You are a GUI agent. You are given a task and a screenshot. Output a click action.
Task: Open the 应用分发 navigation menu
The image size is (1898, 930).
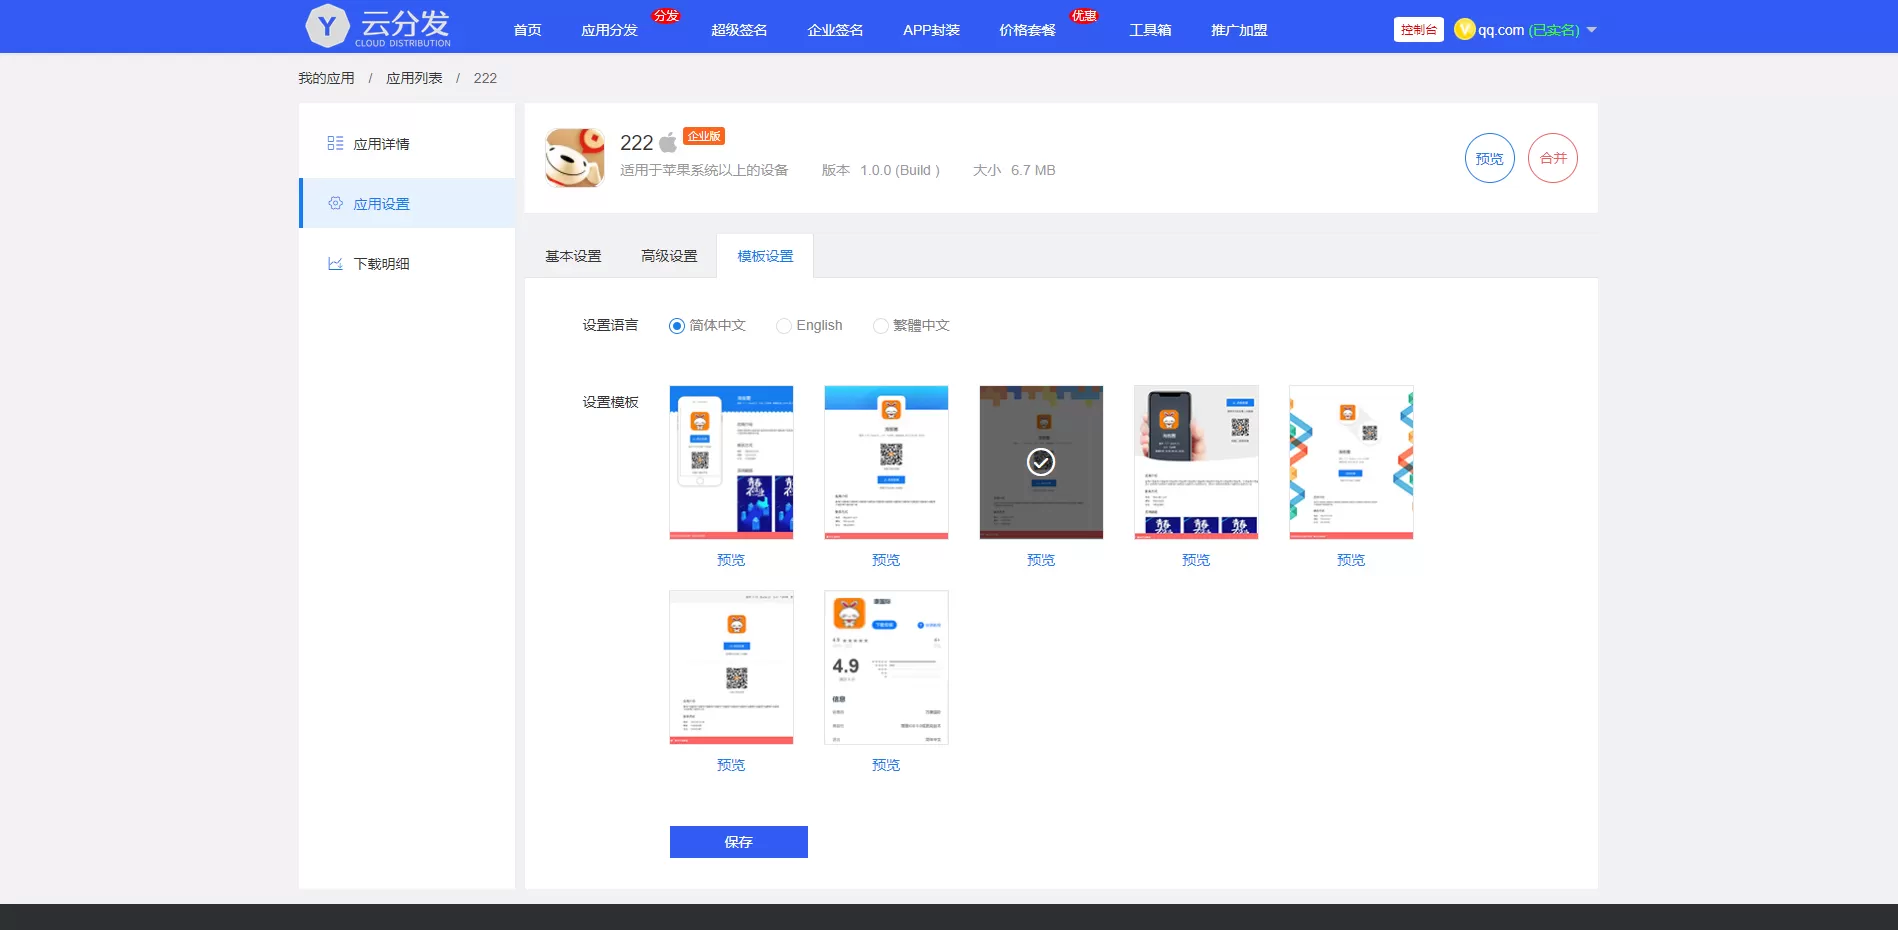[x=609, y=30]
